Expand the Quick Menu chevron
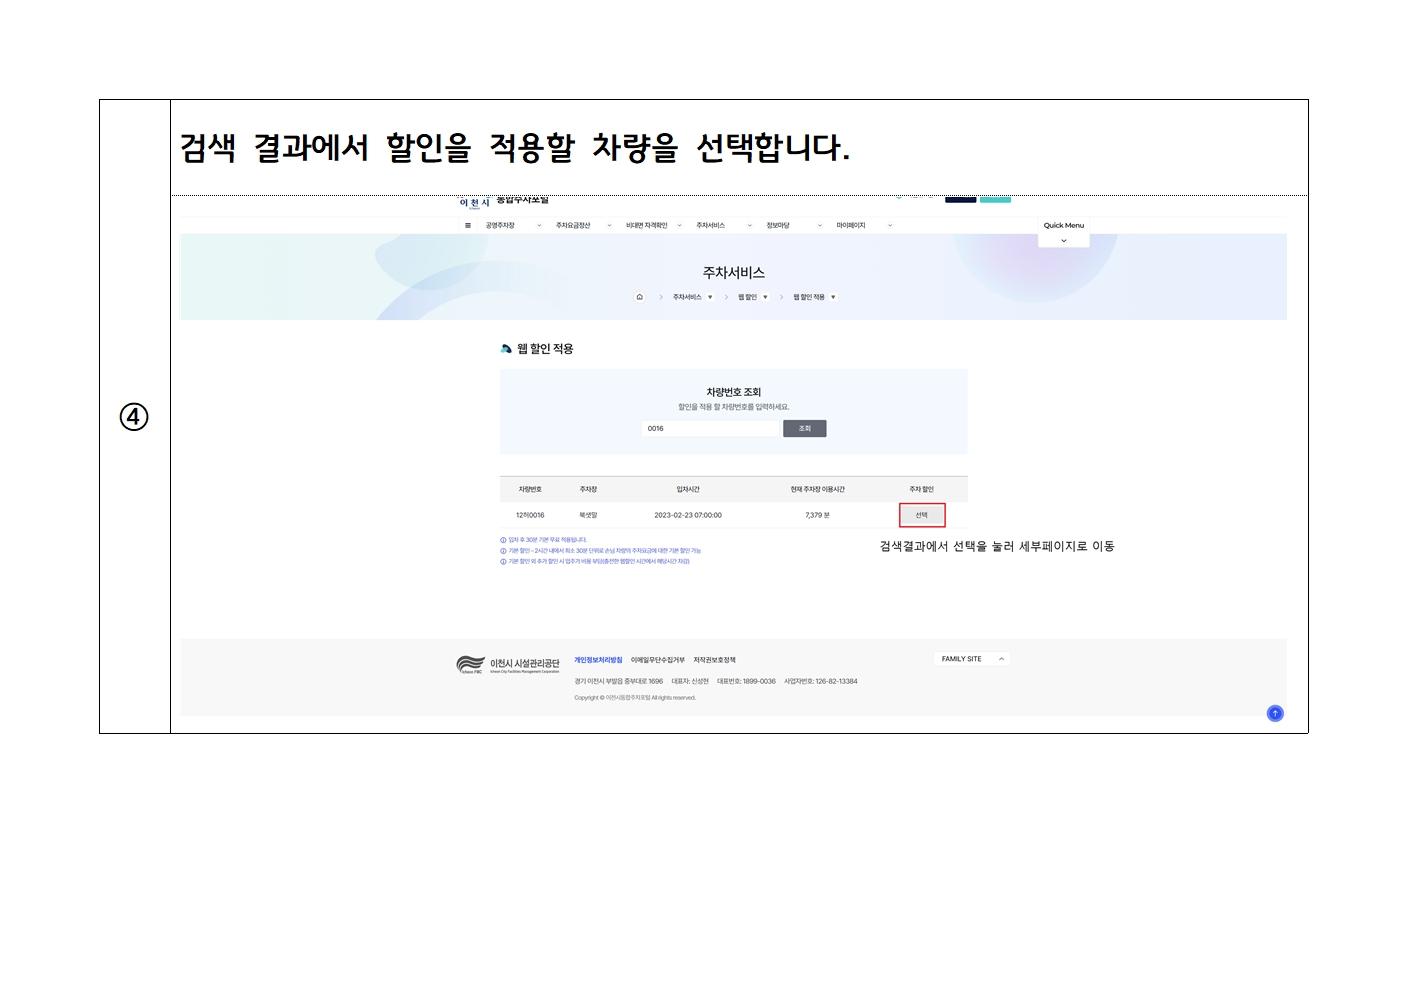 tap(1063, 240)
